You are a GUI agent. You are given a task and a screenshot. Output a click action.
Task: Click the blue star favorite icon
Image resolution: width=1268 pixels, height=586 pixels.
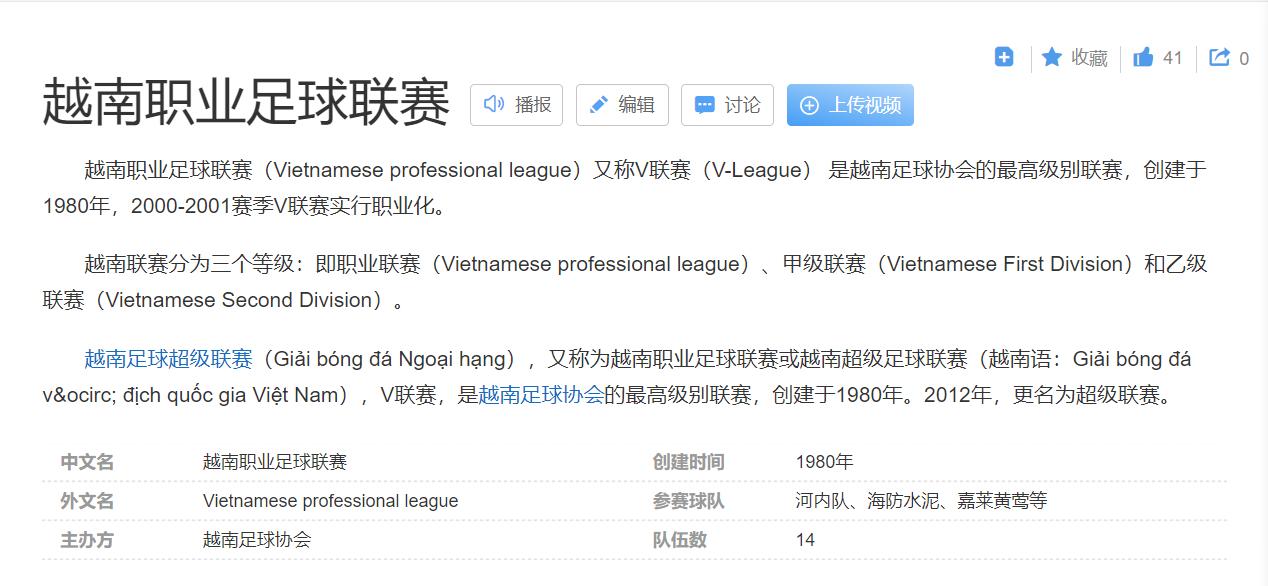tap(1051, 57)
